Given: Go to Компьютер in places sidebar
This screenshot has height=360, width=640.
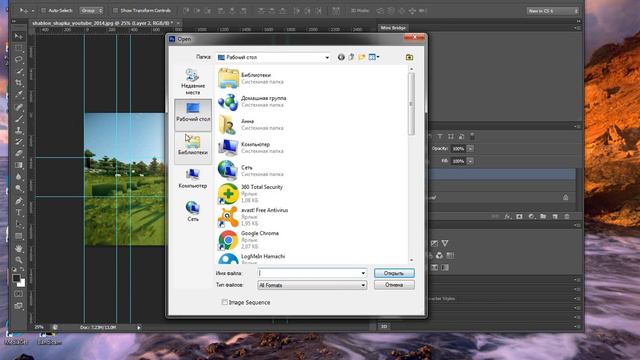Looking at the screenshot, I should (x=193, y=178).
